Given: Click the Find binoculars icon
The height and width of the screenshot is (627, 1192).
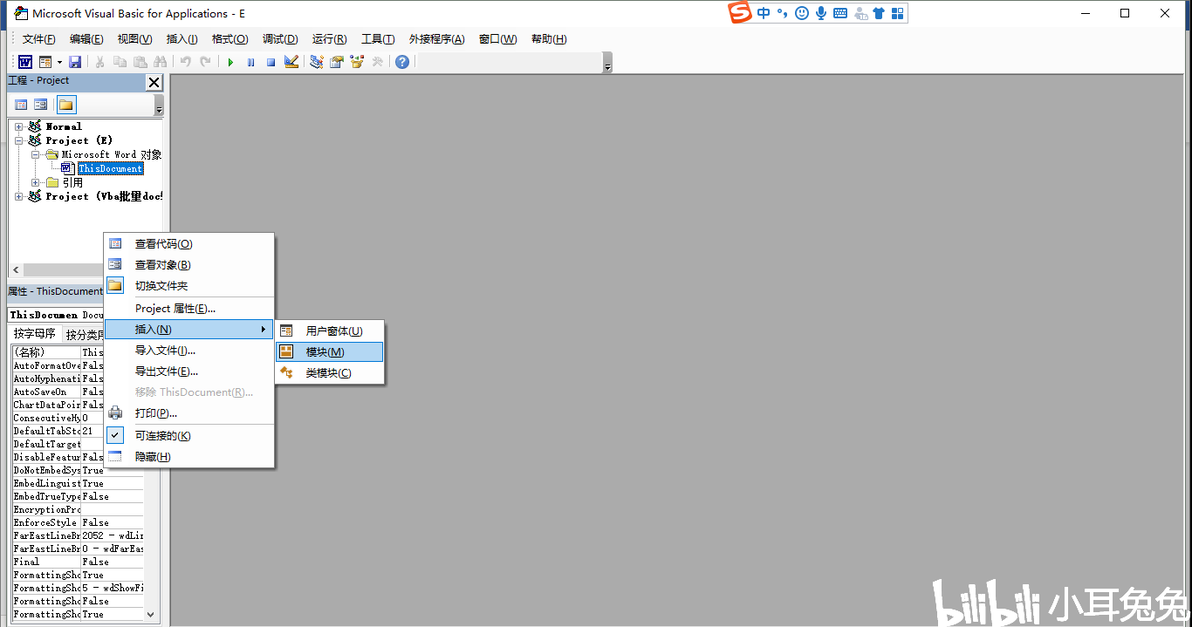Looking at the screenshot, I should 160,62.
